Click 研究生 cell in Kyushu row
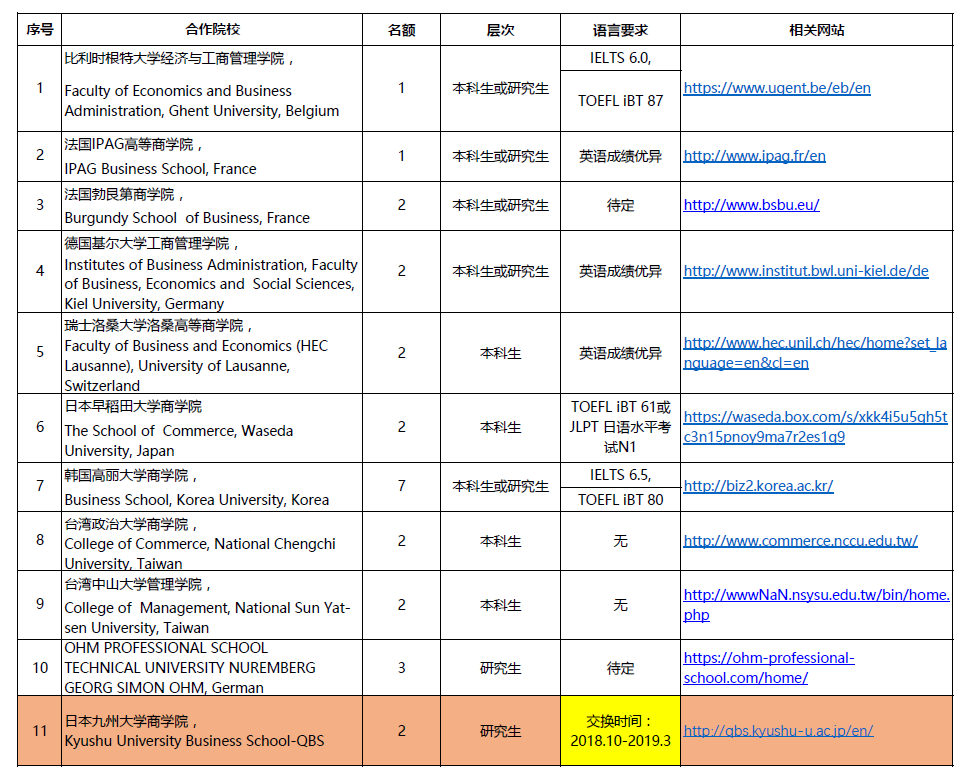968x779 pixels. point(500,731)
